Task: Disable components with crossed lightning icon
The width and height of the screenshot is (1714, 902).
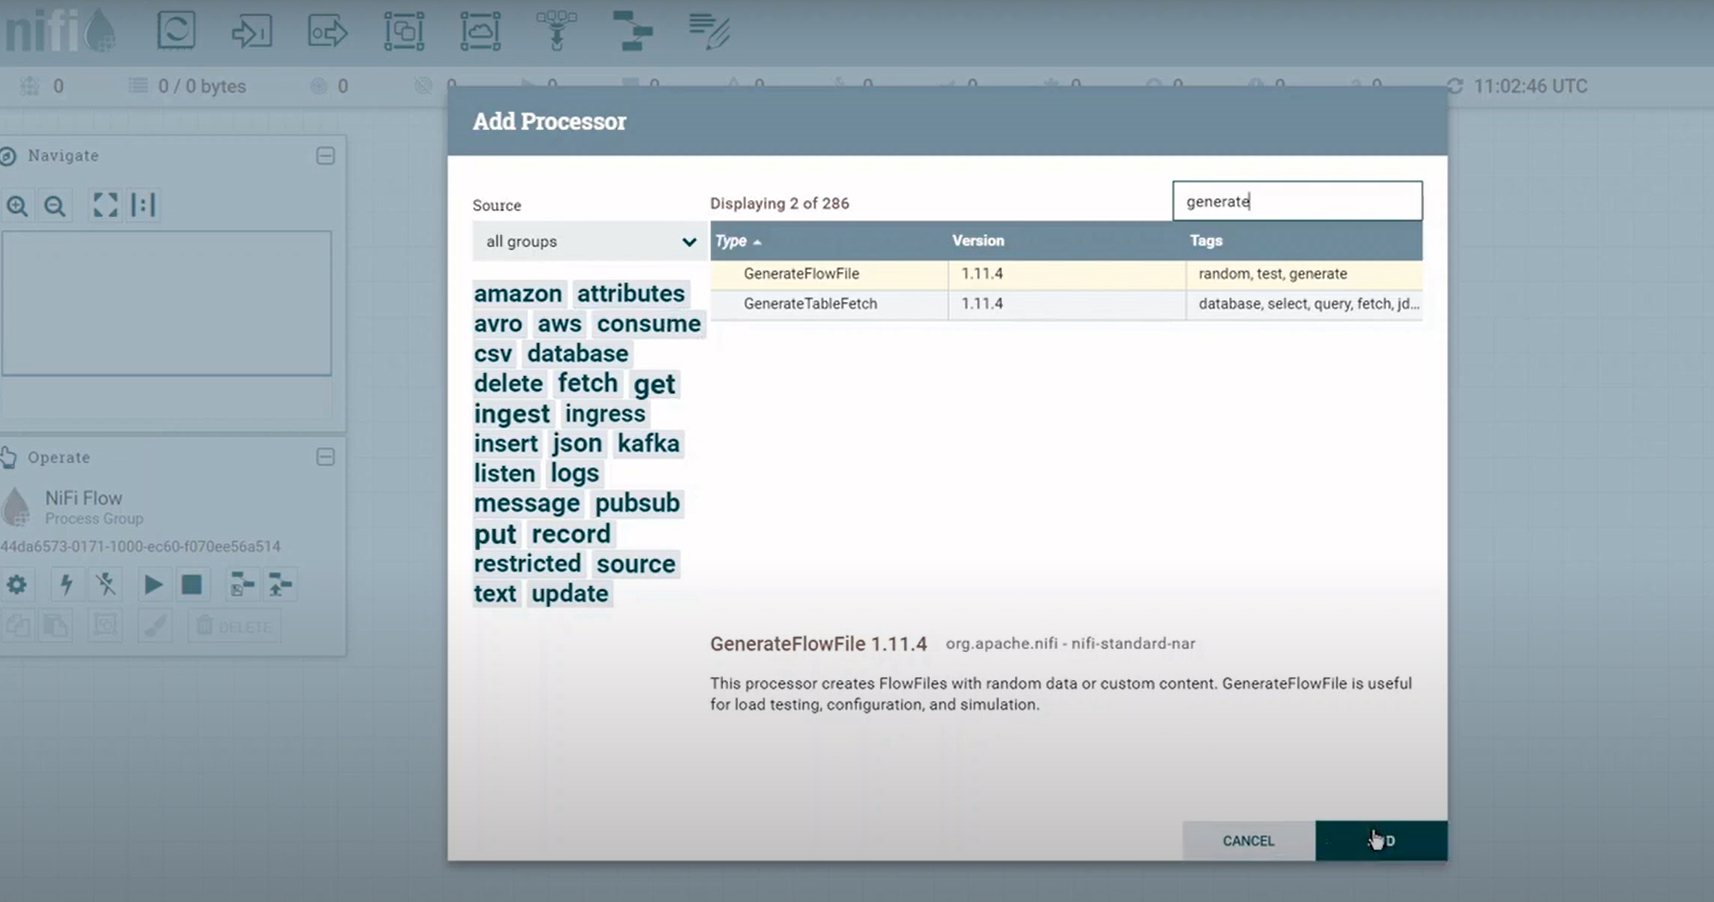Action: point(105,584)
